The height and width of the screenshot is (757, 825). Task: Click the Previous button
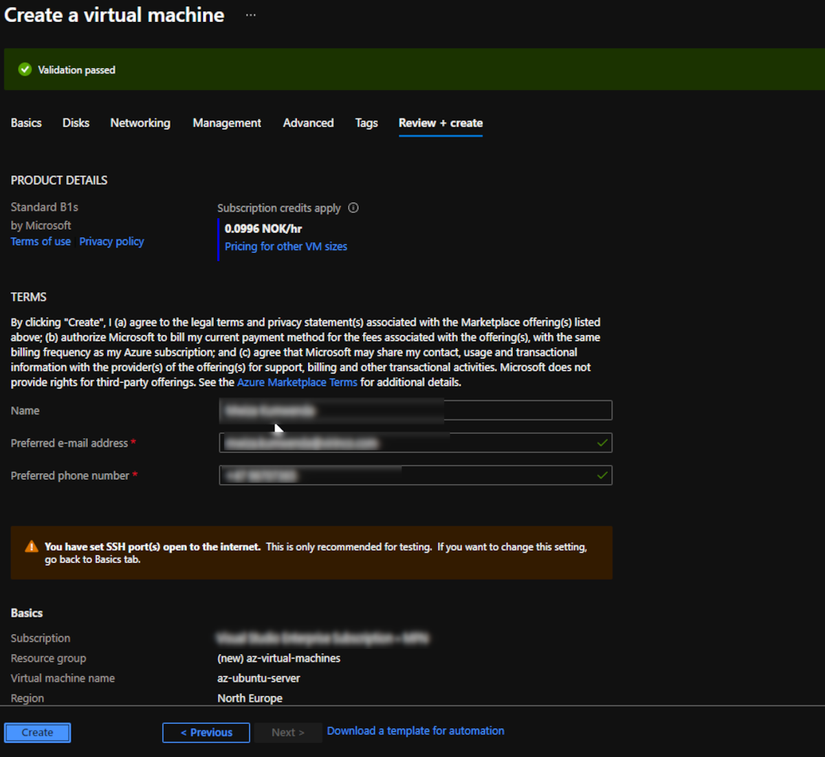point(206,732)
